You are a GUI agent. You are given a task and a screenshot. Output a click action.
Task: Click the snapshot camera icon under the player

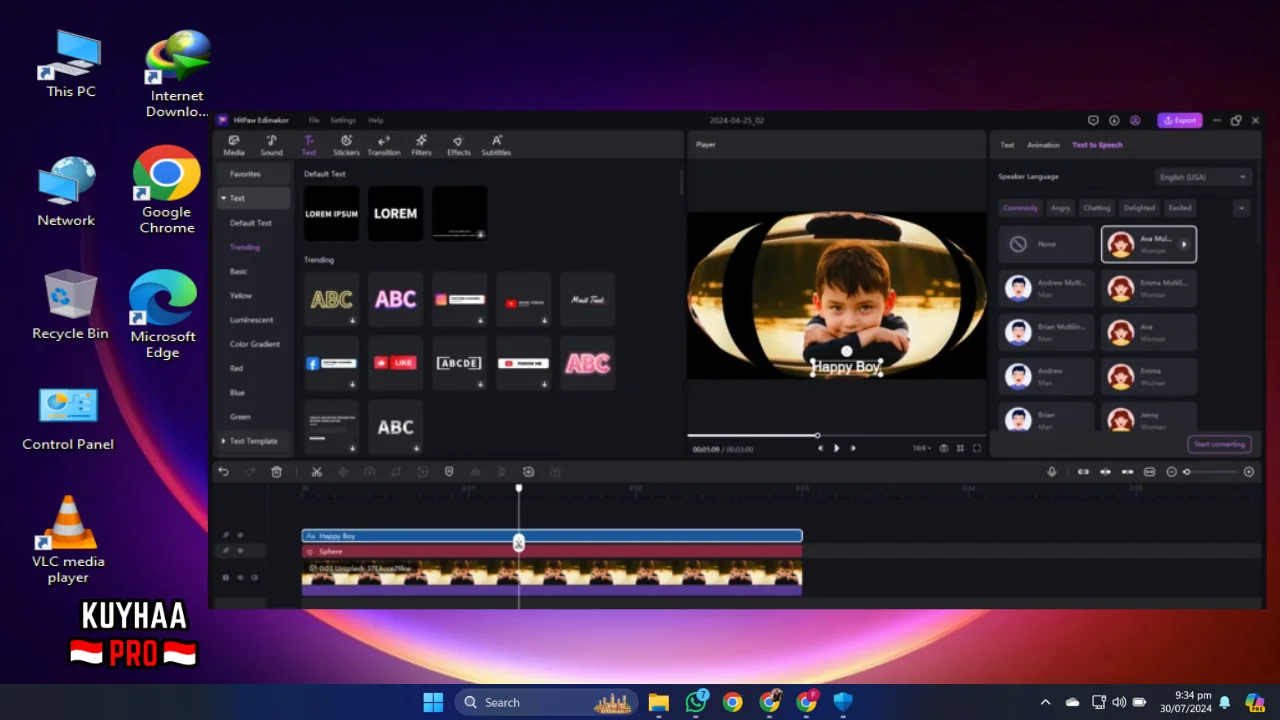point(943,448)
